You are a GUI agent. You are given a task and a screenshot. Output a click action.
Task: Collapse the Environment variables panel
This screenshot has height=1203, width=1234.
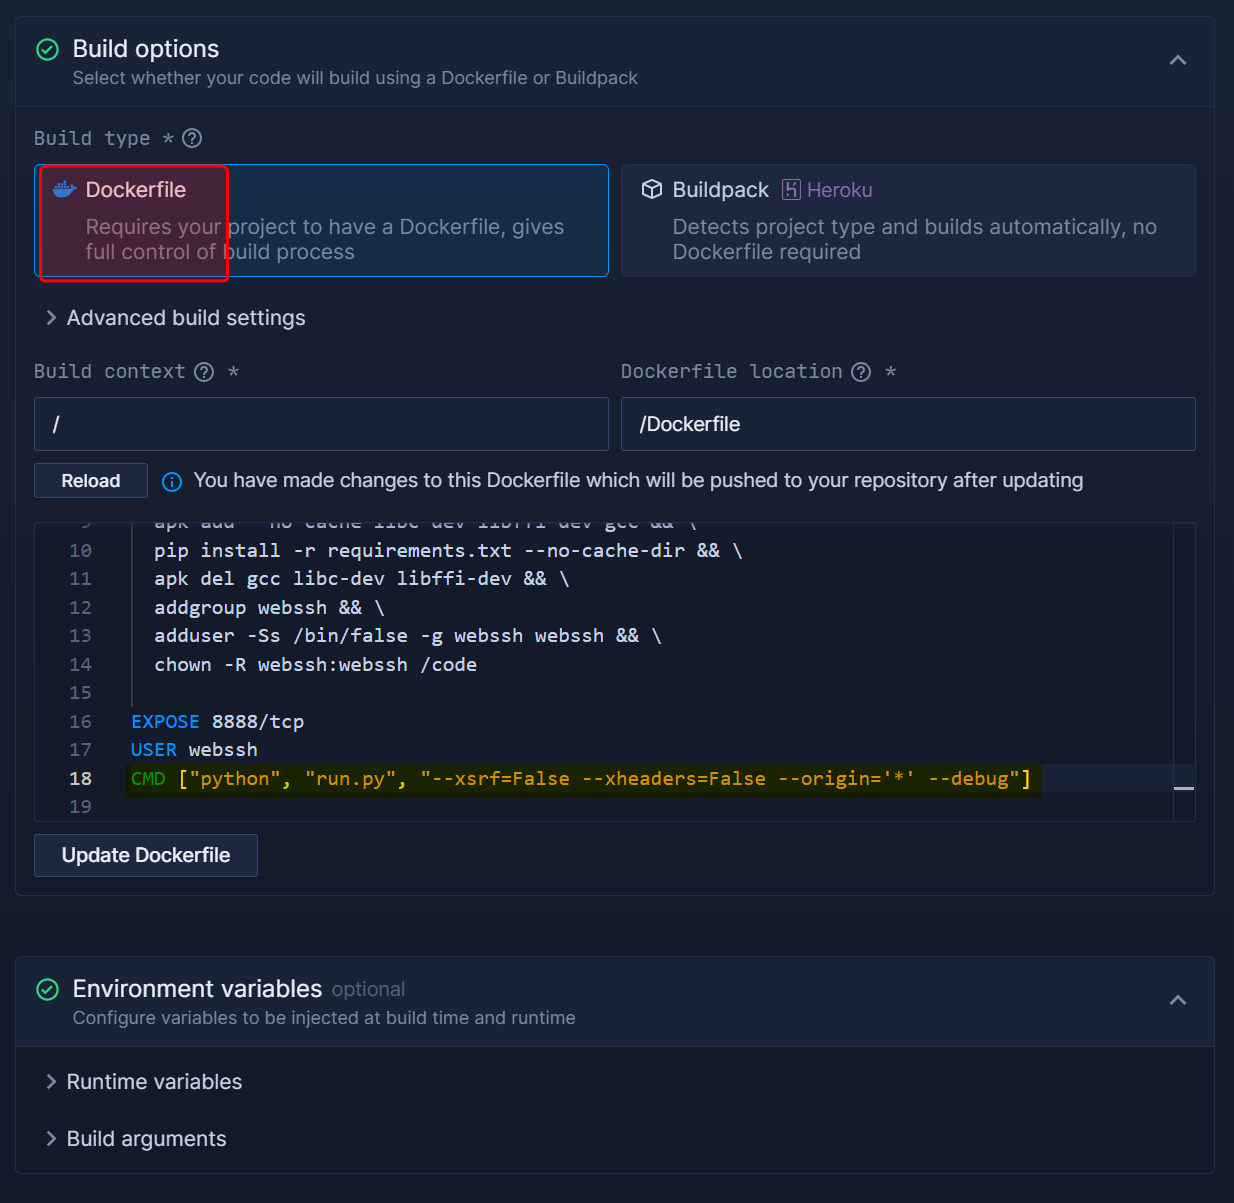(1178, 1001)
